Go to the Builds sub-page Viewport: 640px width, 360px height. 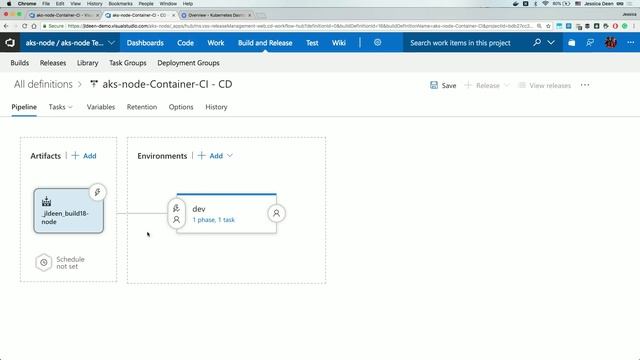[x=20, y=63]
